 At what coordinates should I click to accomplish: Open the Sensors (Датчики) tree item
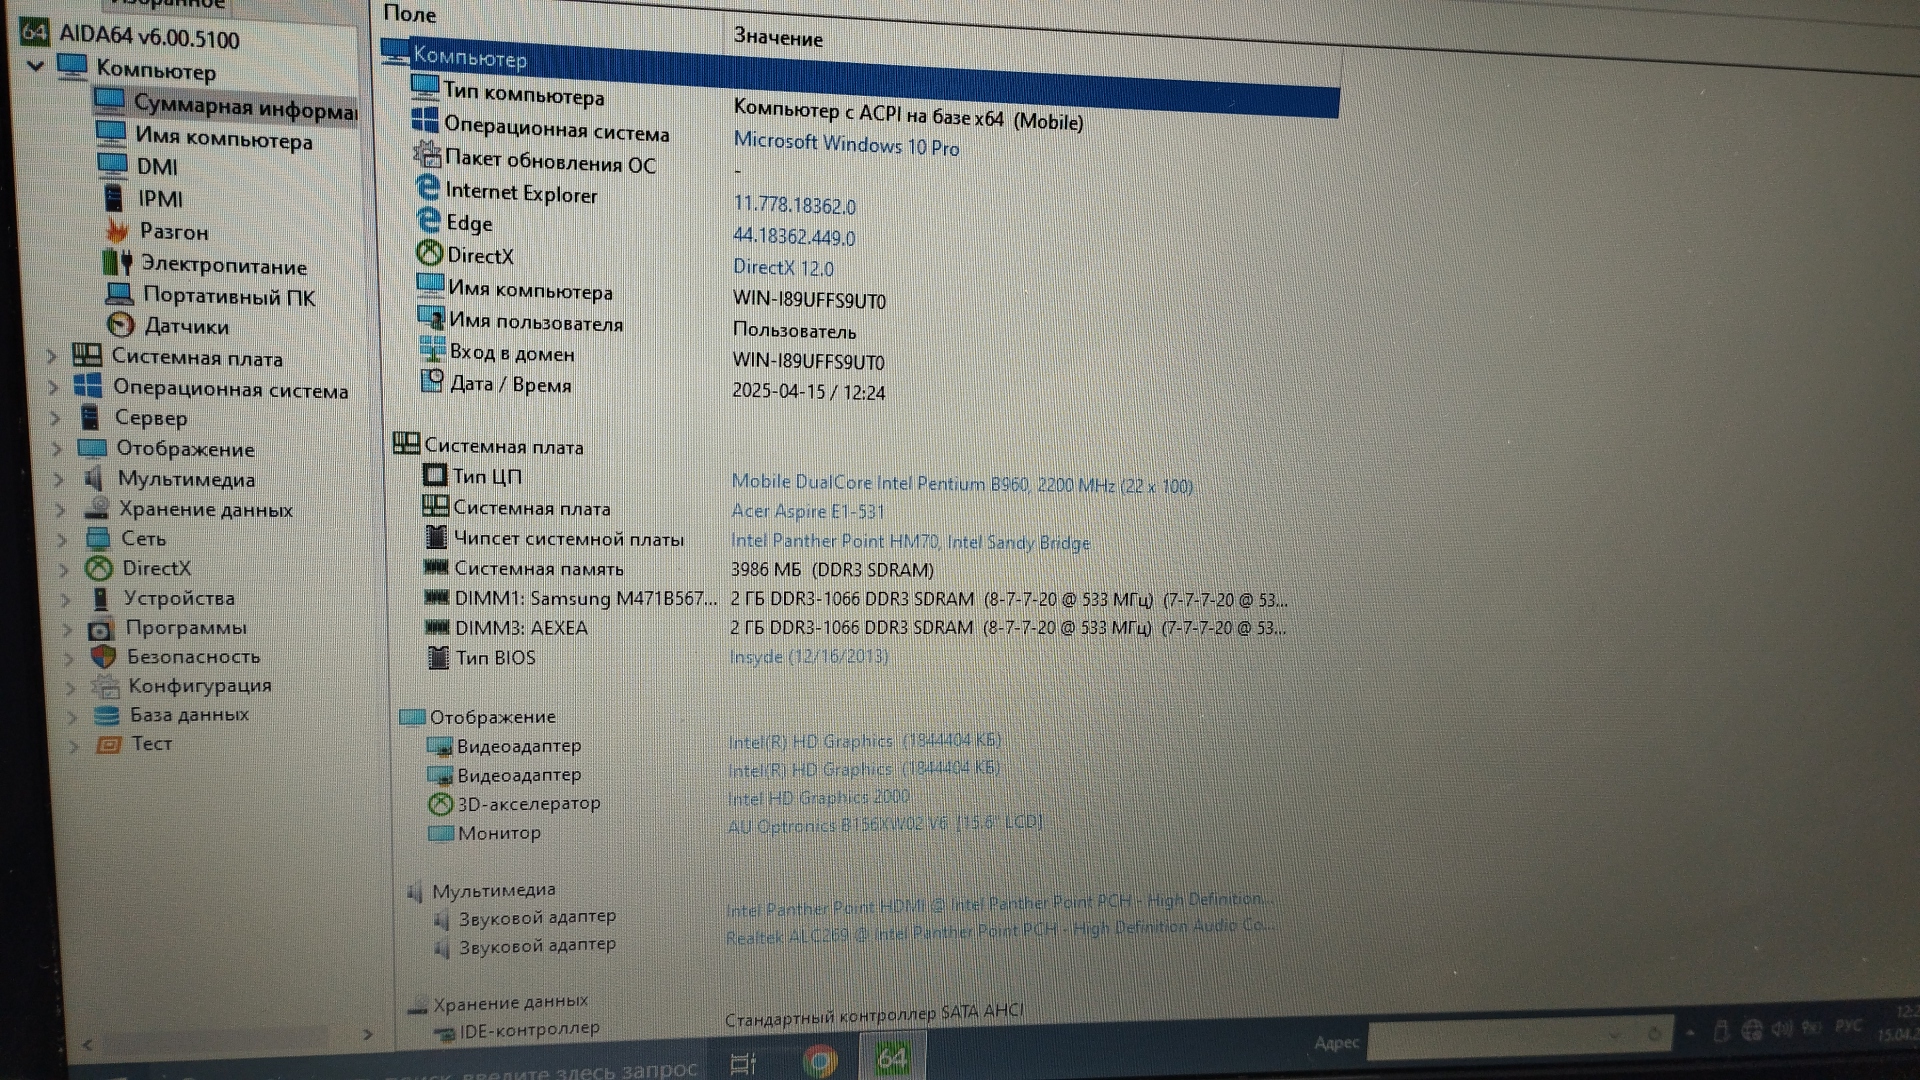click(x=186, y=326)
